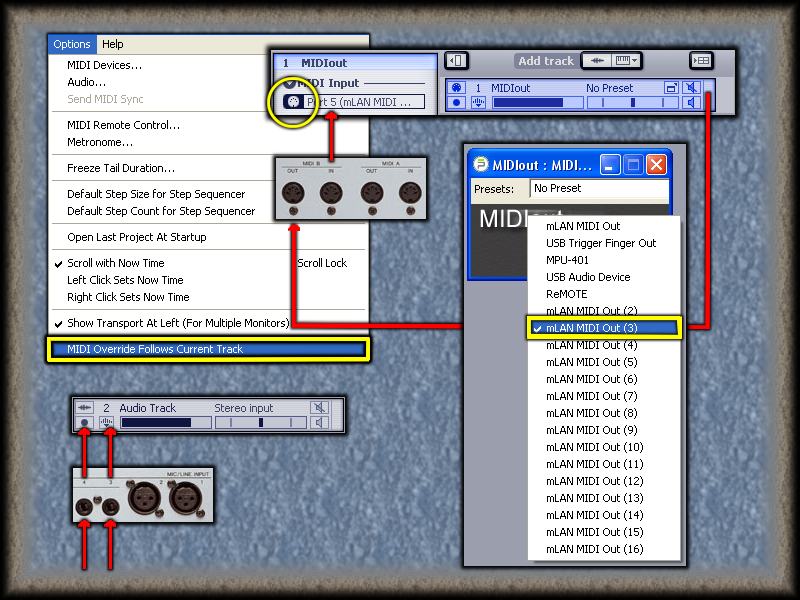Add an audio track via waveform icon

[x=597, y=61]
